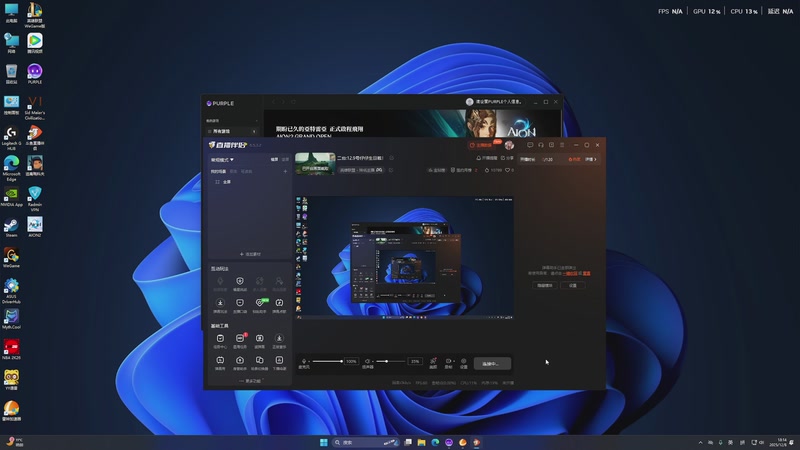
Task: Open first basic tools icon, task center
Action: pyautogui.click(x=220, y=341)
